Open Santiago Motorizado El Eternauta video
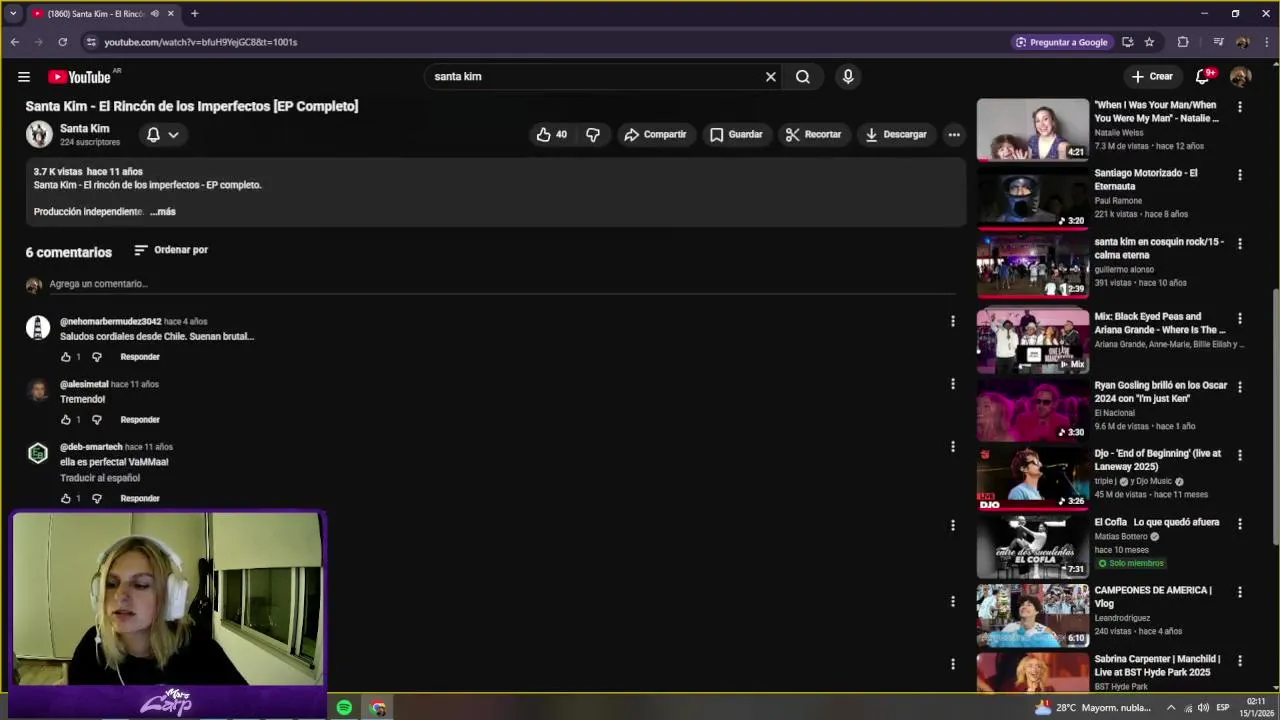 [x=1032, y=197]
